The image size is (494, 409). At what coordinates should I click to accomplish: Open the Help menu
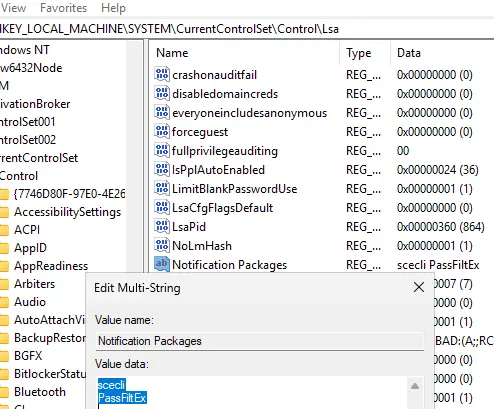tap(113, 8)
